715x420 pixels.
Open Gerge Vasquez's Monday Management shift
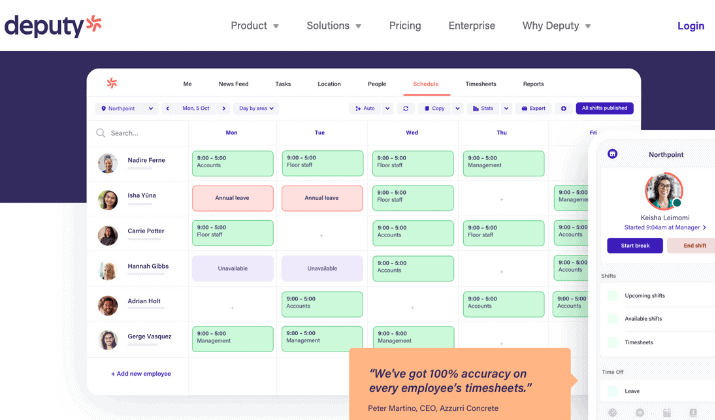point(233,339)
